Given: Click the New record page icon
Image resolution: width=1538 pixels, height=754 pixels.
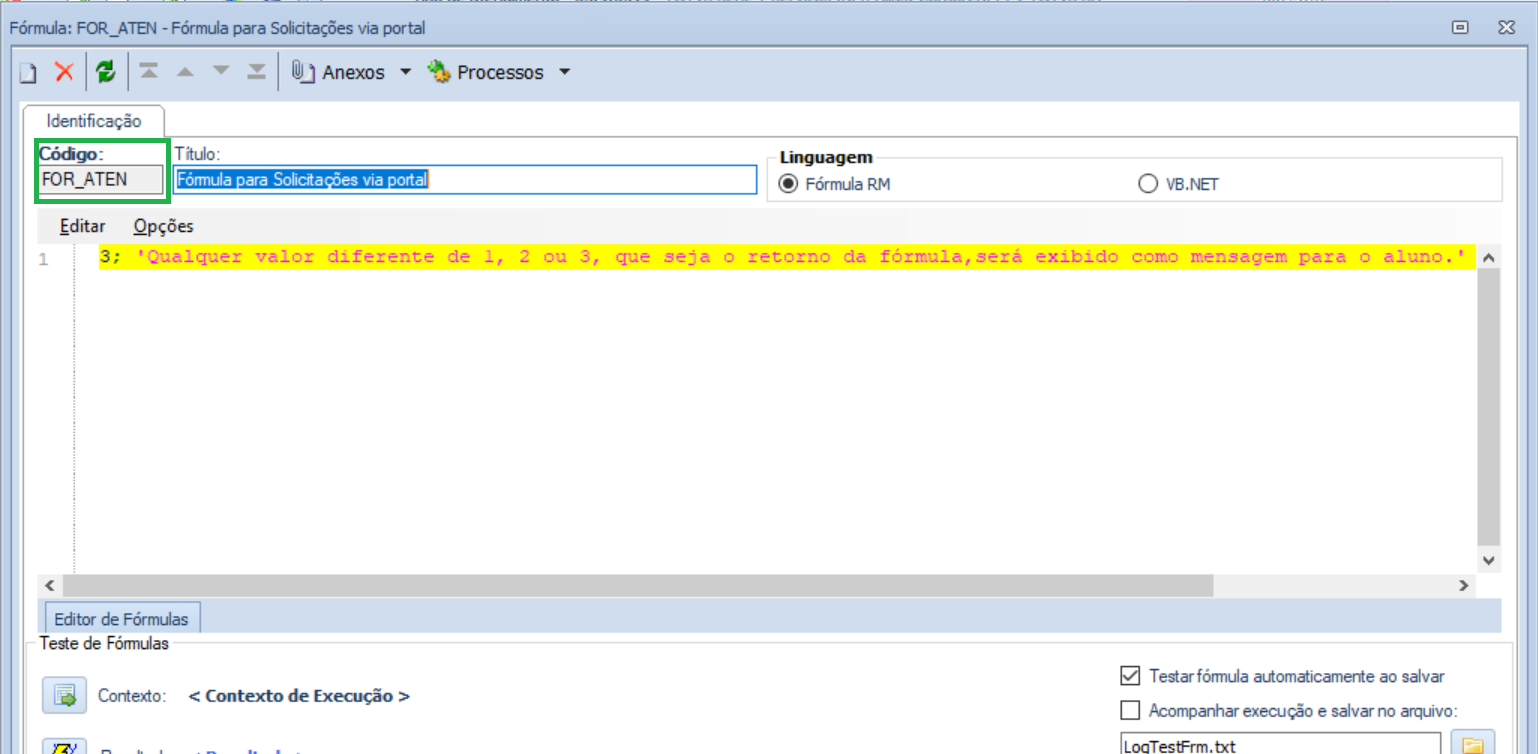Looking at the screenshot, I should click(28, 73).
